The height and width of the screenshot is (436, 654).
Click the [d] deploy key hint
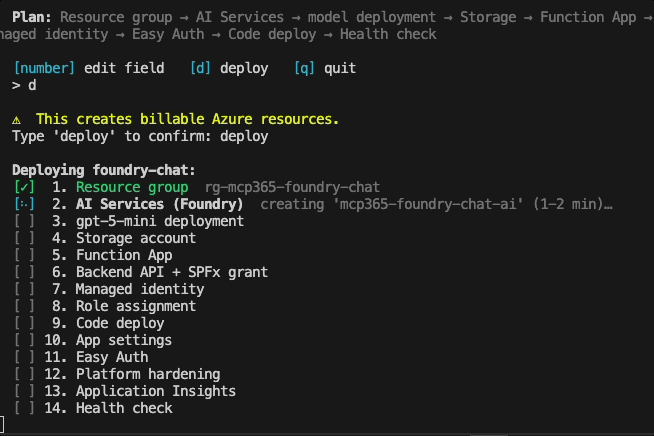coord(229,68)
